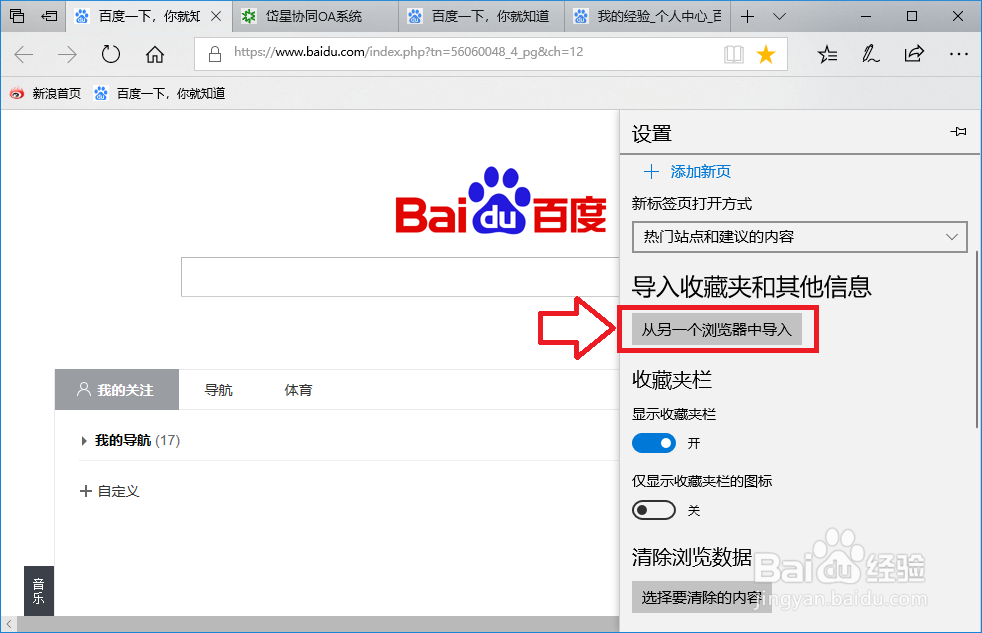
Task: Select the 我的关注 tab
Action: pos(117,390)
